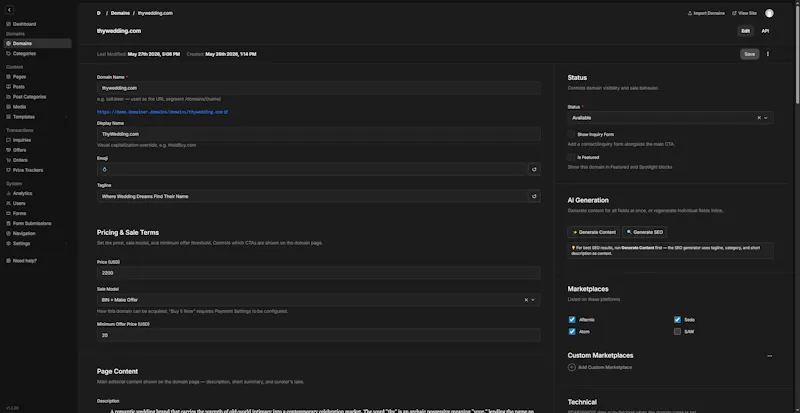Open the thywedding.com domain URL link

(162, 112)
